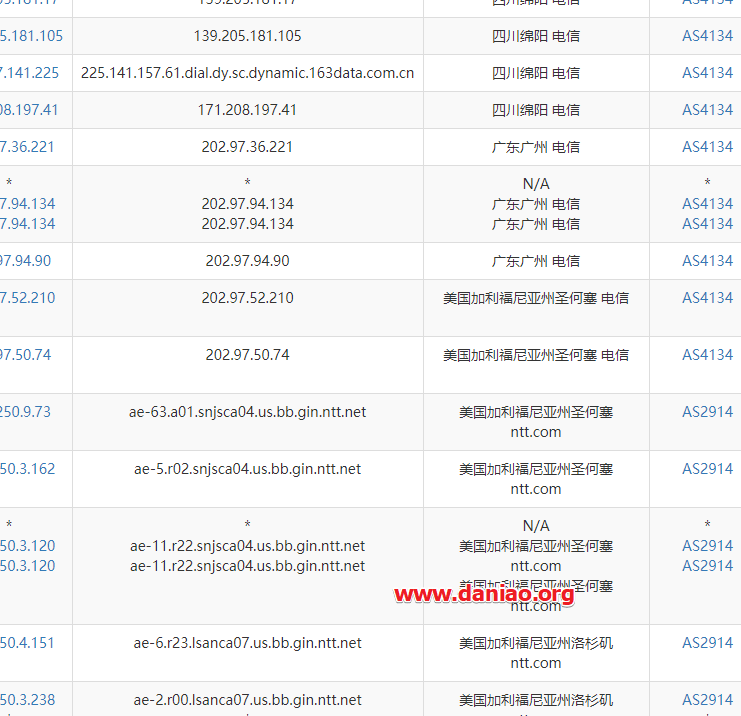Click the blue IP link ending 52.210

[28, 298]
